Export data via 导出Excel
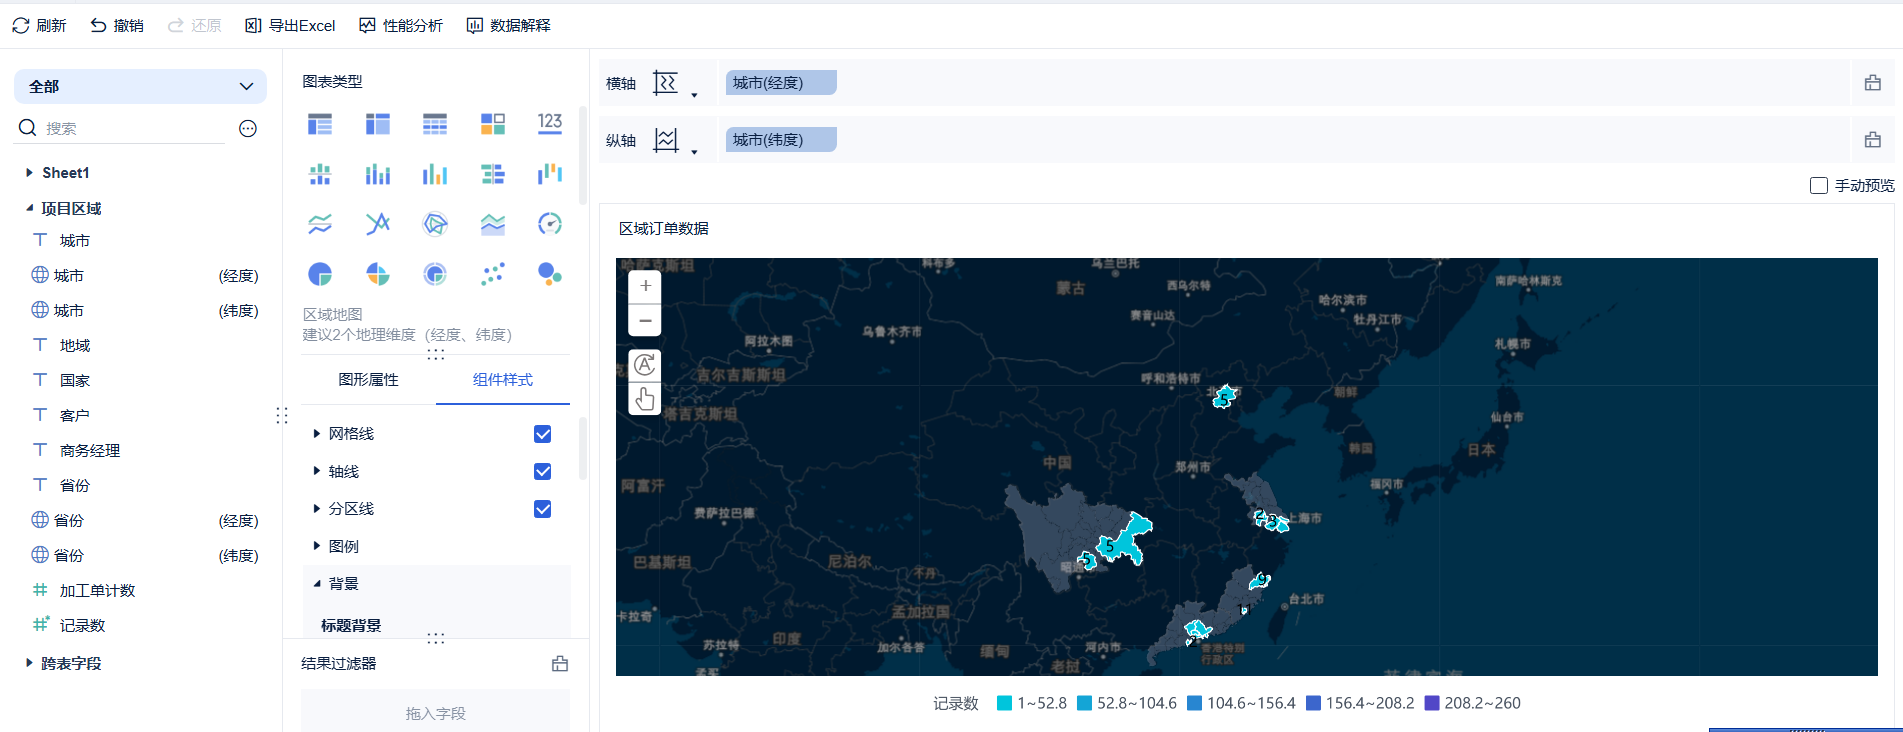Viewport: 1903px width, 732px height. click(290, 25)
